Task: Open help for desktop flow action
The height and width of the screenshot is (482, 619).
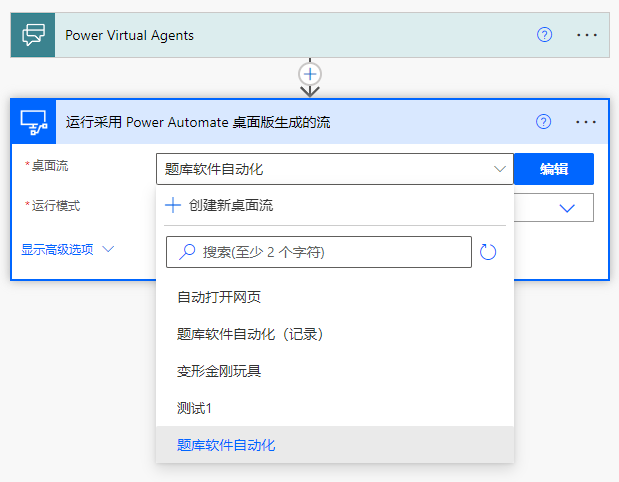Action: 544,122
